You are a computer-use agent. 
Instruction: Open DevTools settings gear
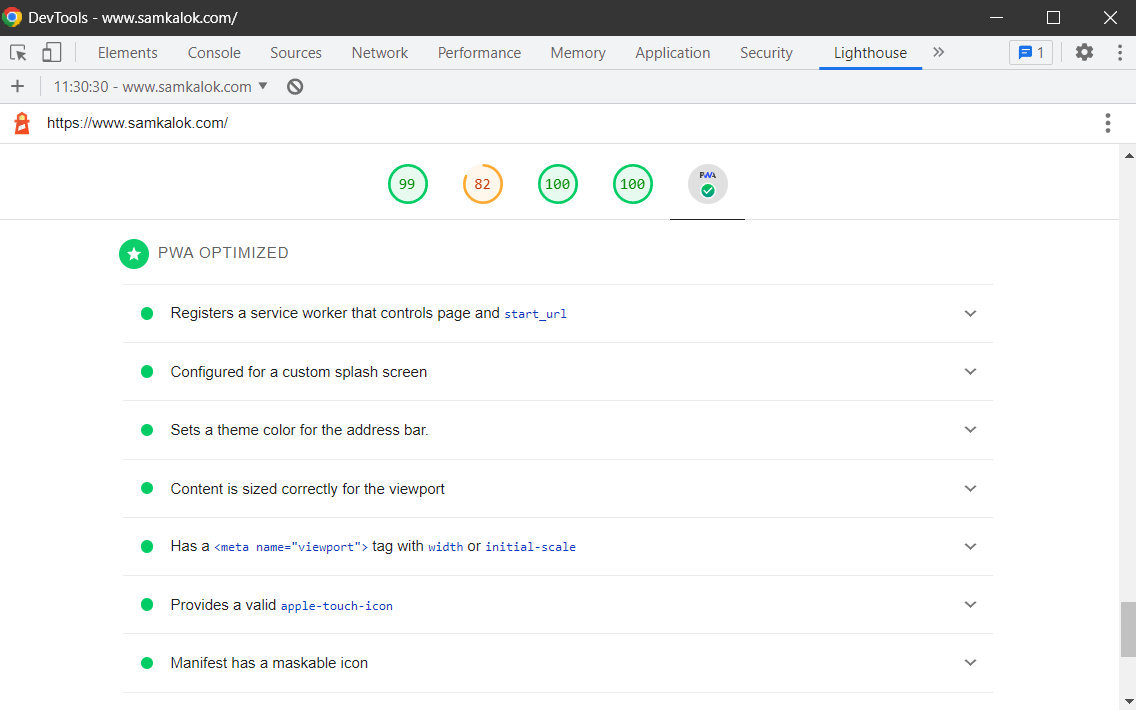(x=1084, y=52)
